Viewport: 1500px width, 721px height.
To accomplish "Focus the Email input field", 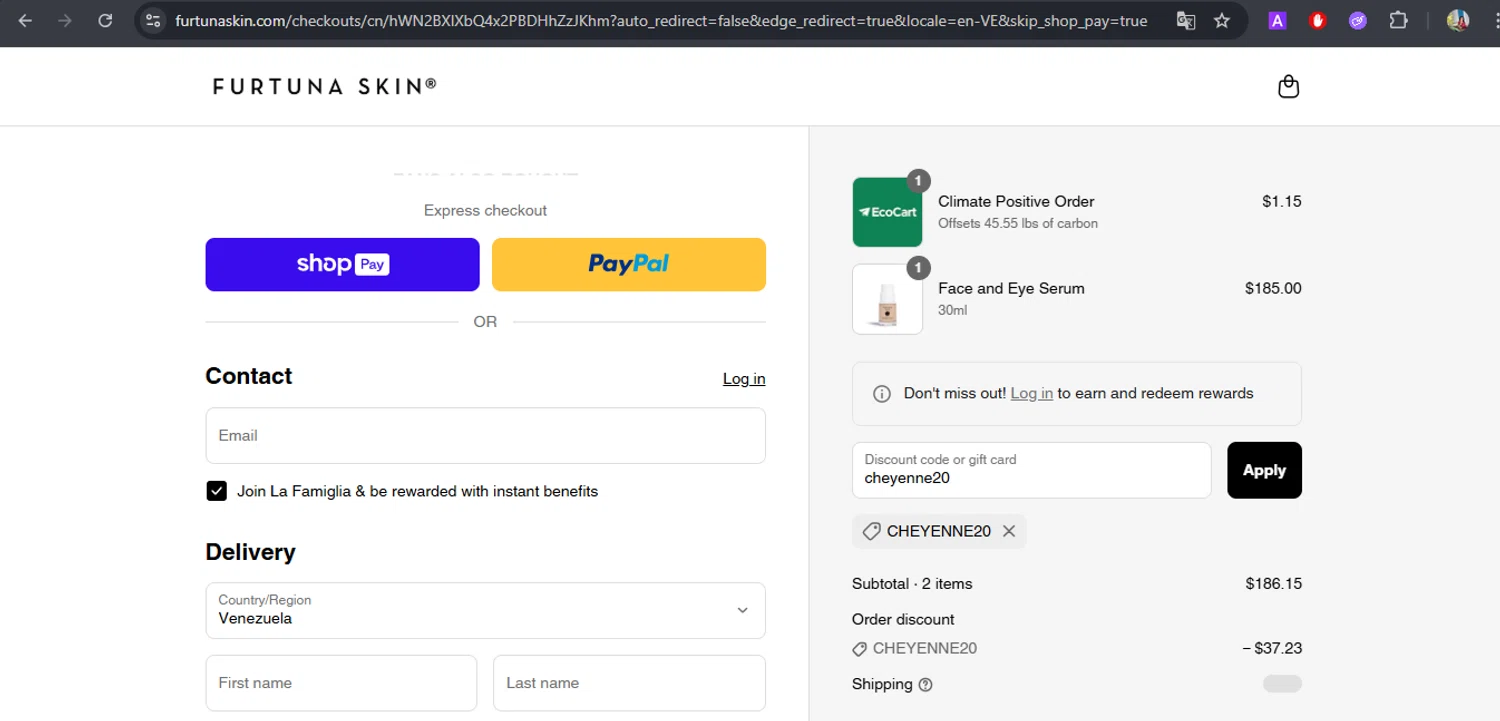I will (485, 435).
